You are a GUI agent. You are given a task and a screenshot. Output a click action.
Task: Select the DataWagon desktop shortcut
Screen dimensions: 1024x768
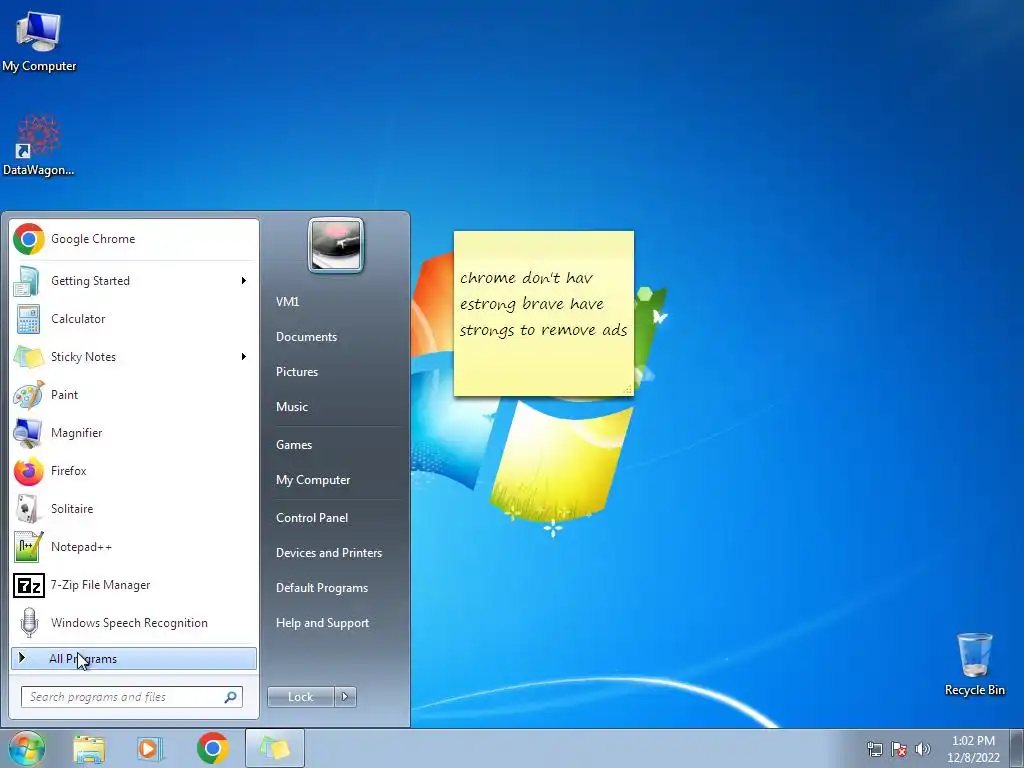(39, 145)
